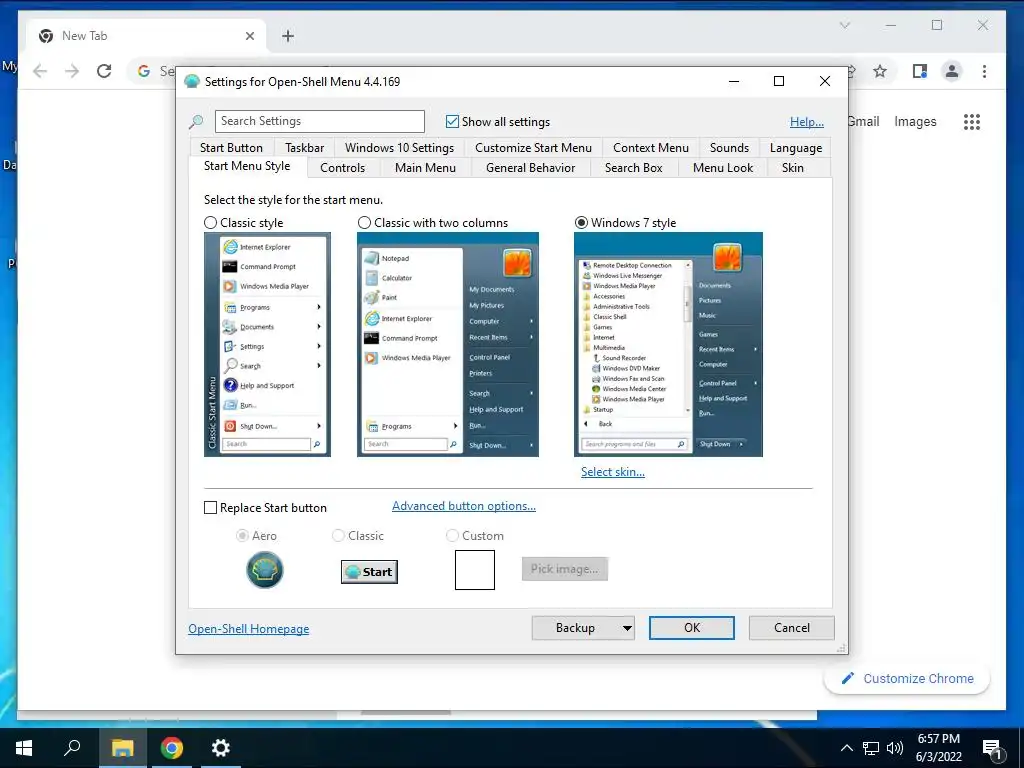The width and height of the screenshot is (1024, 768).
Task: Switch to Start Button tab
Action: click(x=231, y=148)
